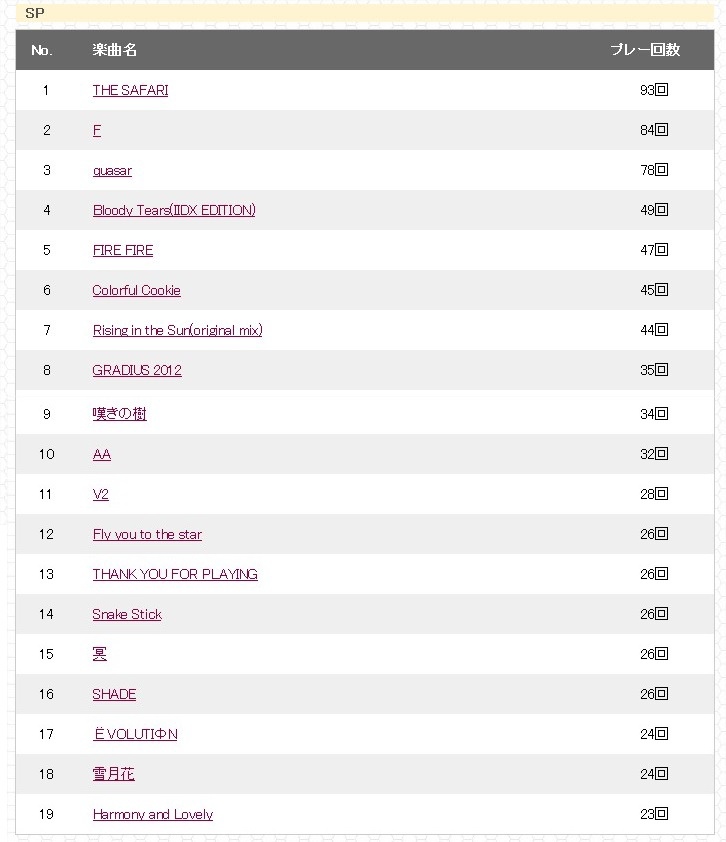This screenshot has height=842, width=726.
Task: Open the song titled F
Action: tap(97, 130)
